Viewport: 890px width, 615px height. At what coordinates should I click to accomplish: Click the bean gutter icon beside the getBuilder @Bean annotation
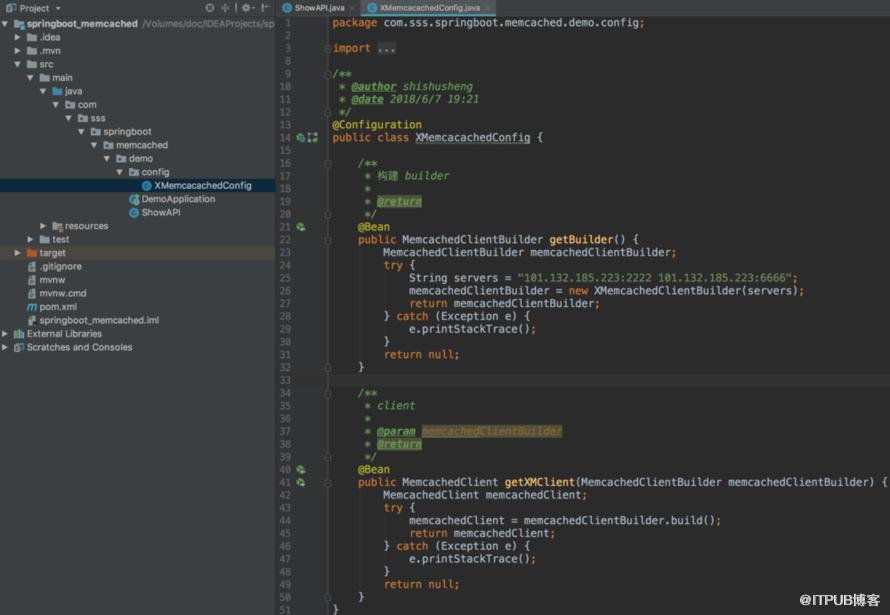pyautogui.click(x=301, y=227)
